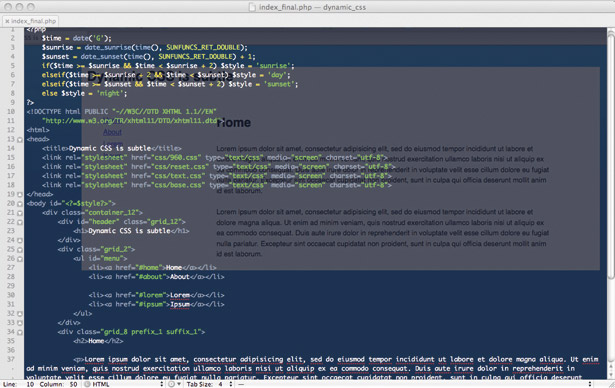Click the Line number field in status bar
This screenshot has height=388, width=615.
pos(30,384)
